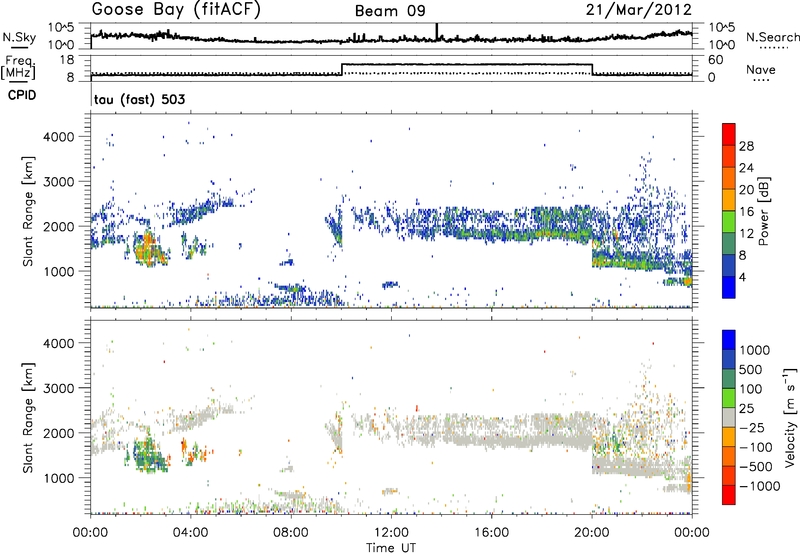Screen dimensions: 800x554
Task: Click the 'Power [dB]' color bar label
Action: click(x=763, y=211)
